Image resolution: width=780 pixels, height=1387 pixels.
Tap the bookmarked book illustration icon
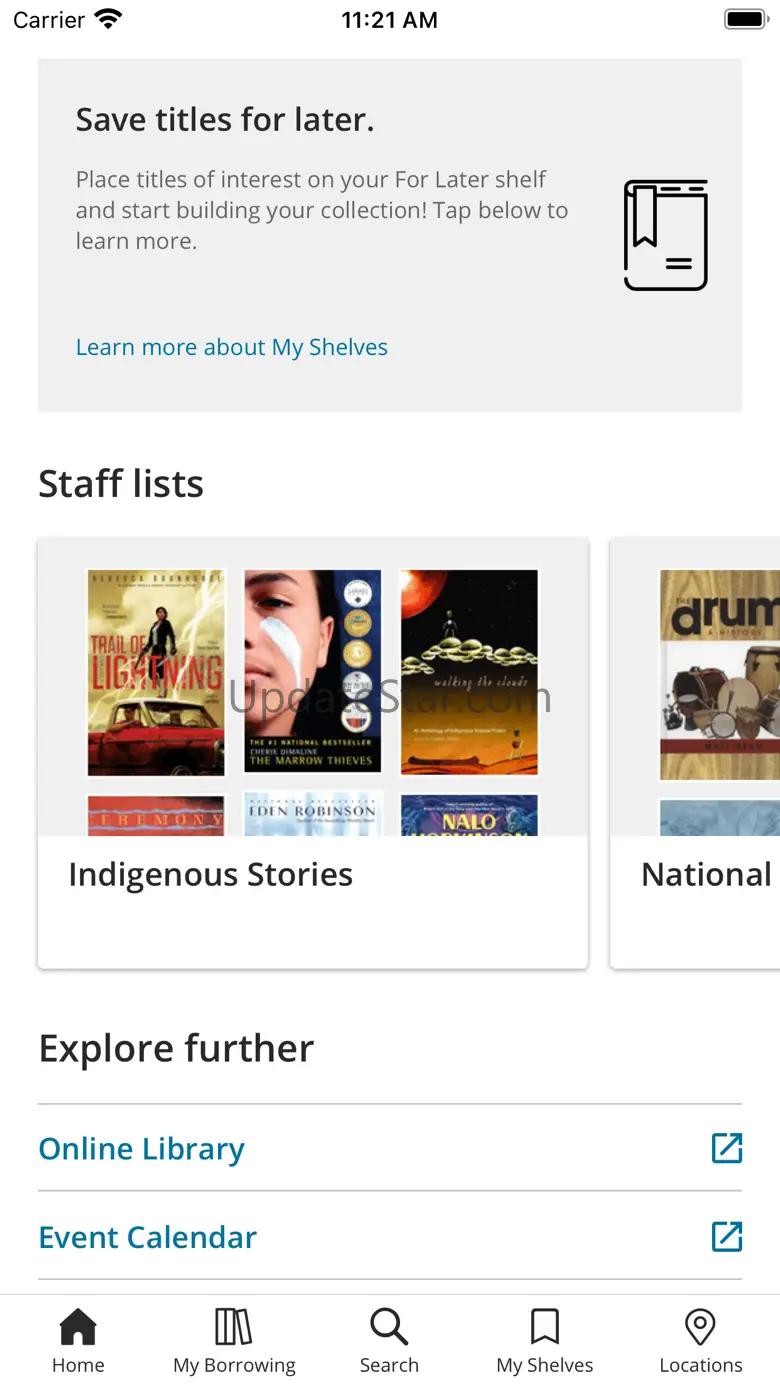click(x=666, y=235)
